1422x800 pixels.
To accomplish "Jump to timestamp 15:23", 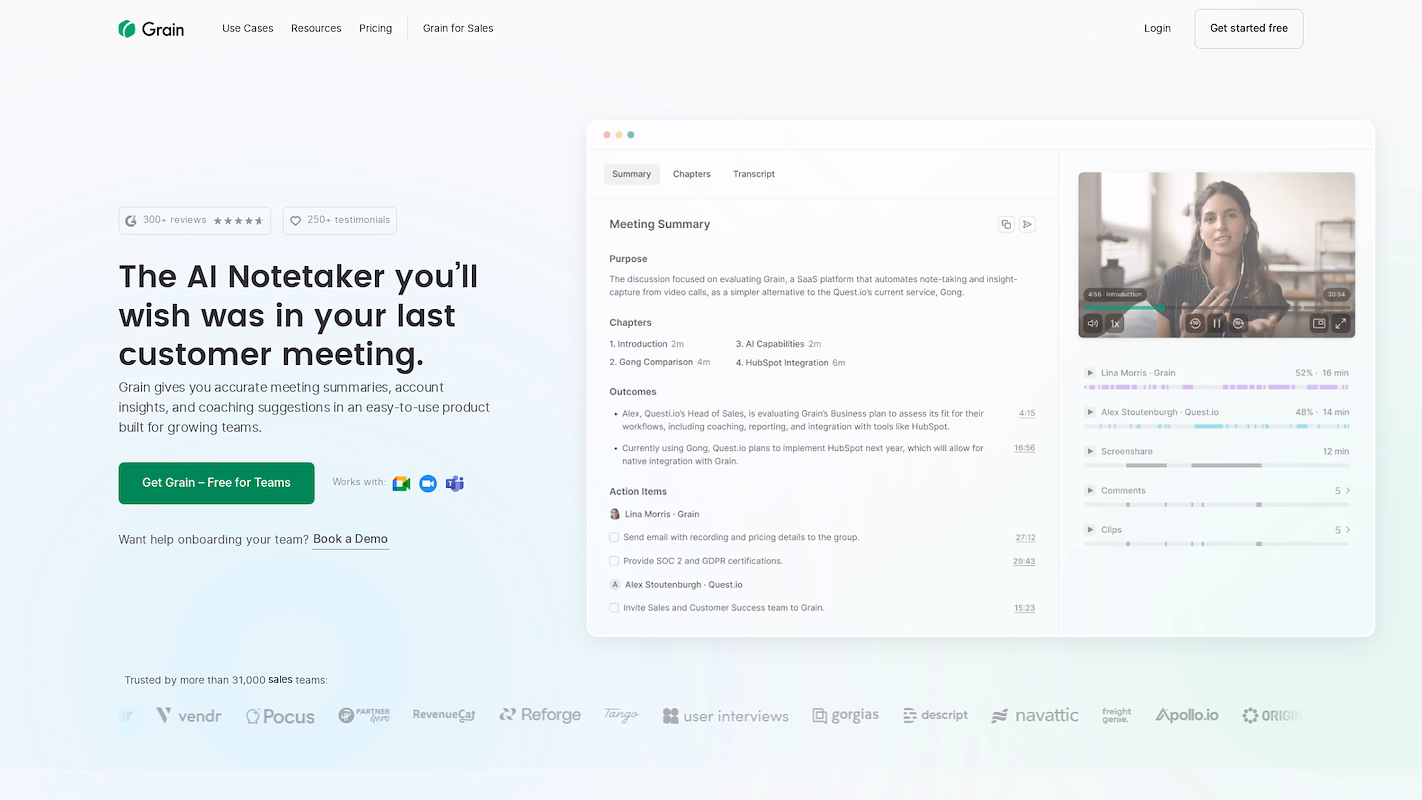I will click(x=1024, y=608).
